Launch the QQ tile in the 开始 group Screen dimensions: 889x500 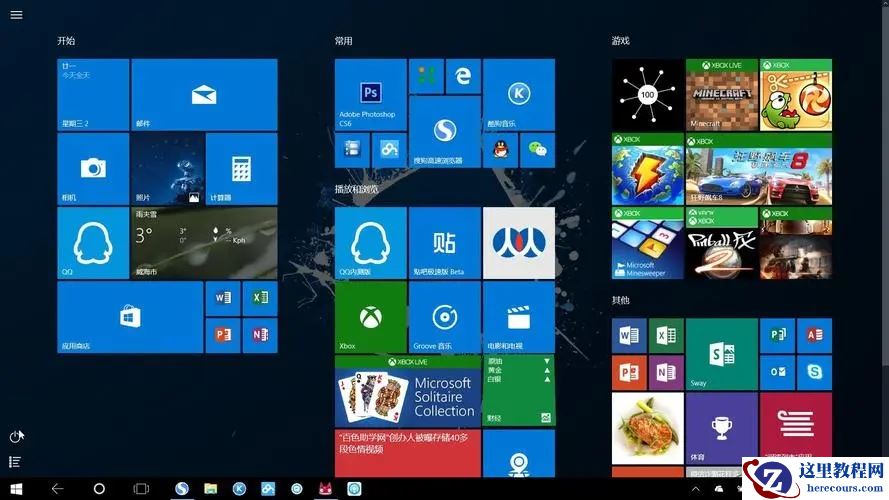click(93, 243)
